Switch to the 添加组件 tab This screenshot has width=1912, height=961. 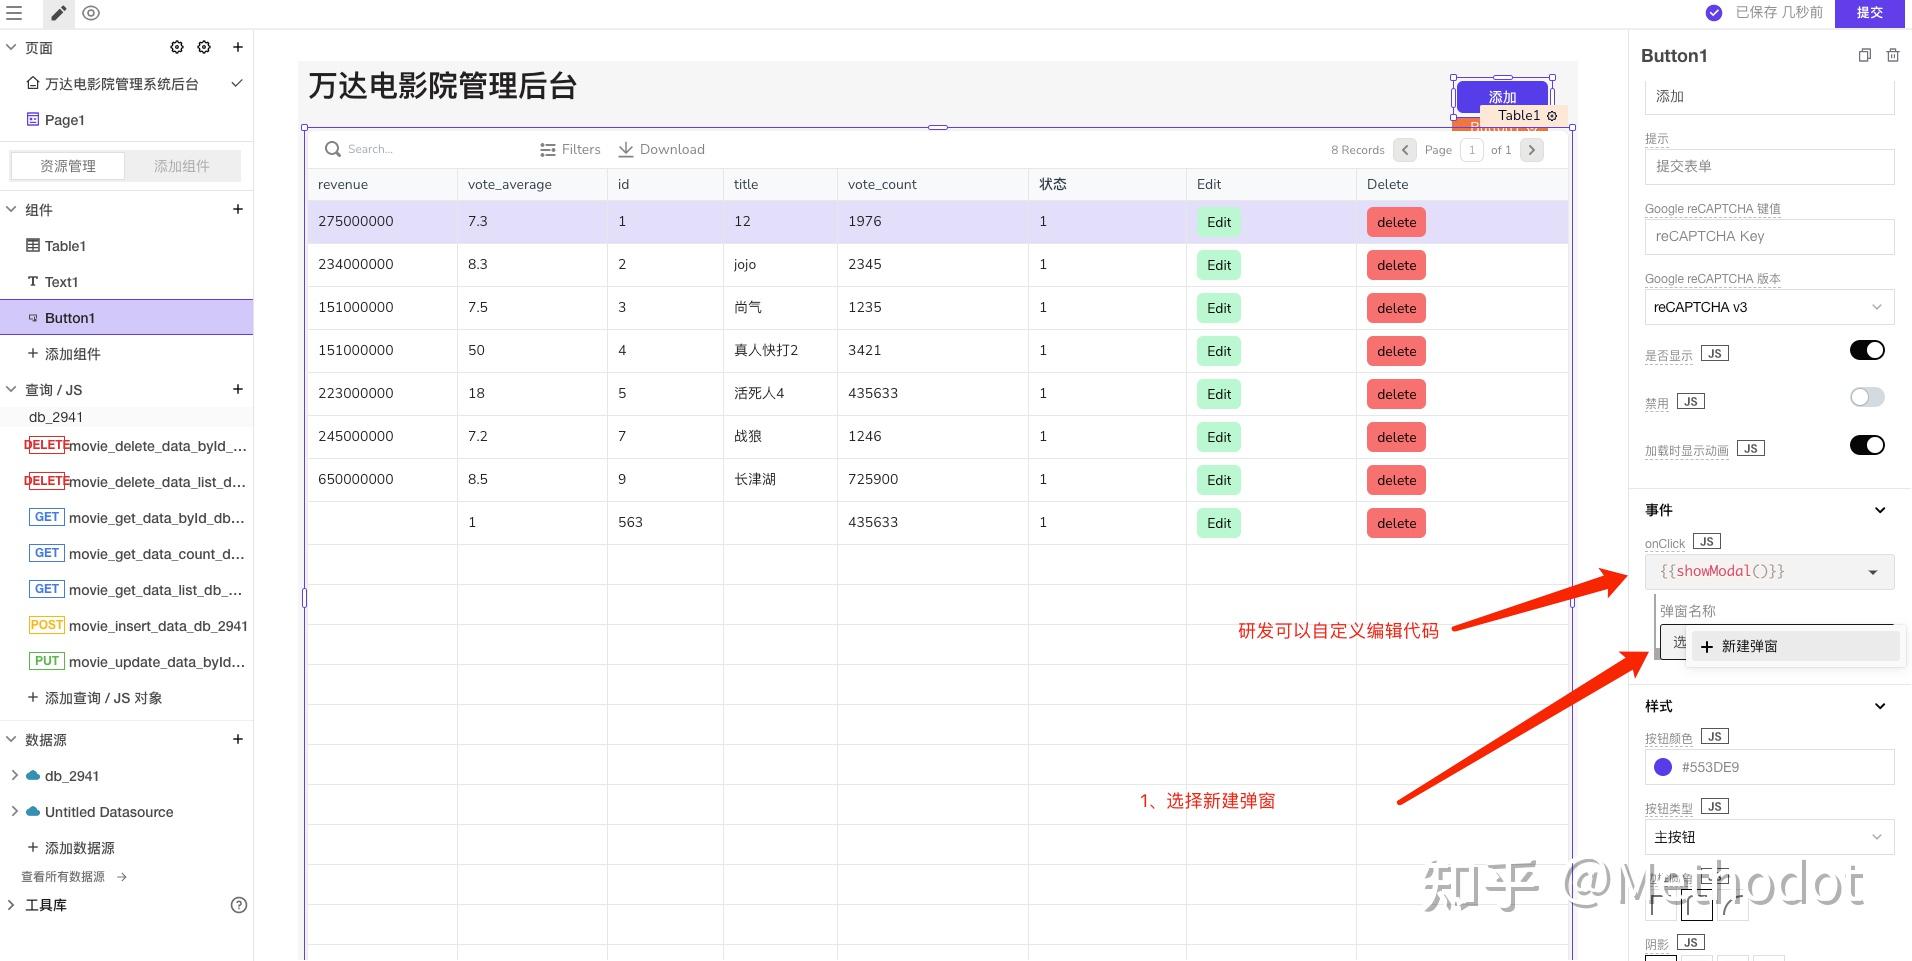click(x=182, y=166)
